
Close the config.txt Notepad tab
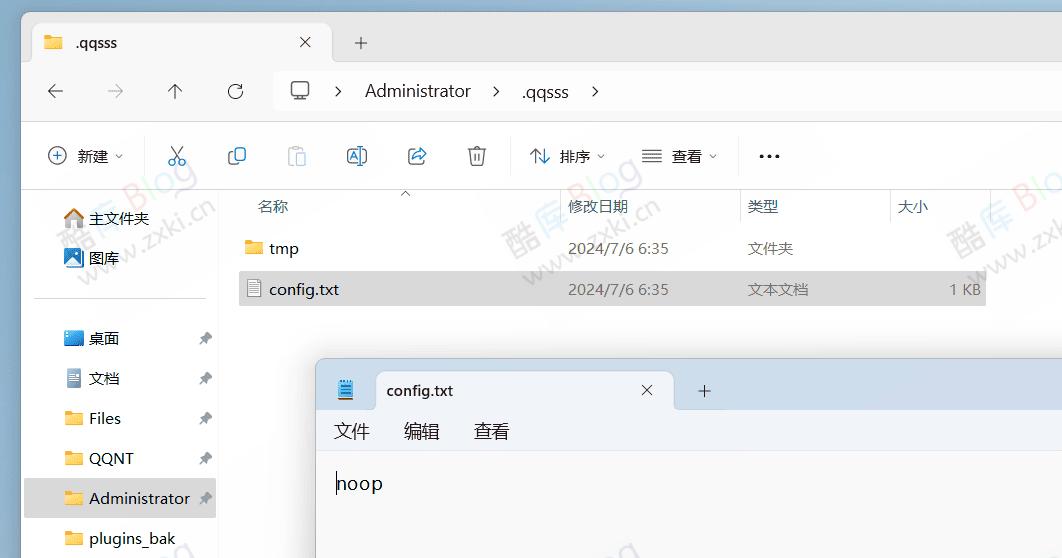click(647, 390)
